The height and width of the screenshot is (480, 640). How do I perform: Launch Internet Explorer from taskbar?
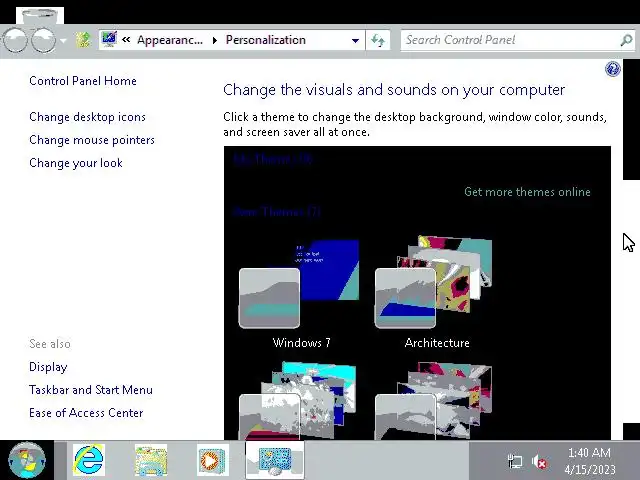click(x=89, y=460)
